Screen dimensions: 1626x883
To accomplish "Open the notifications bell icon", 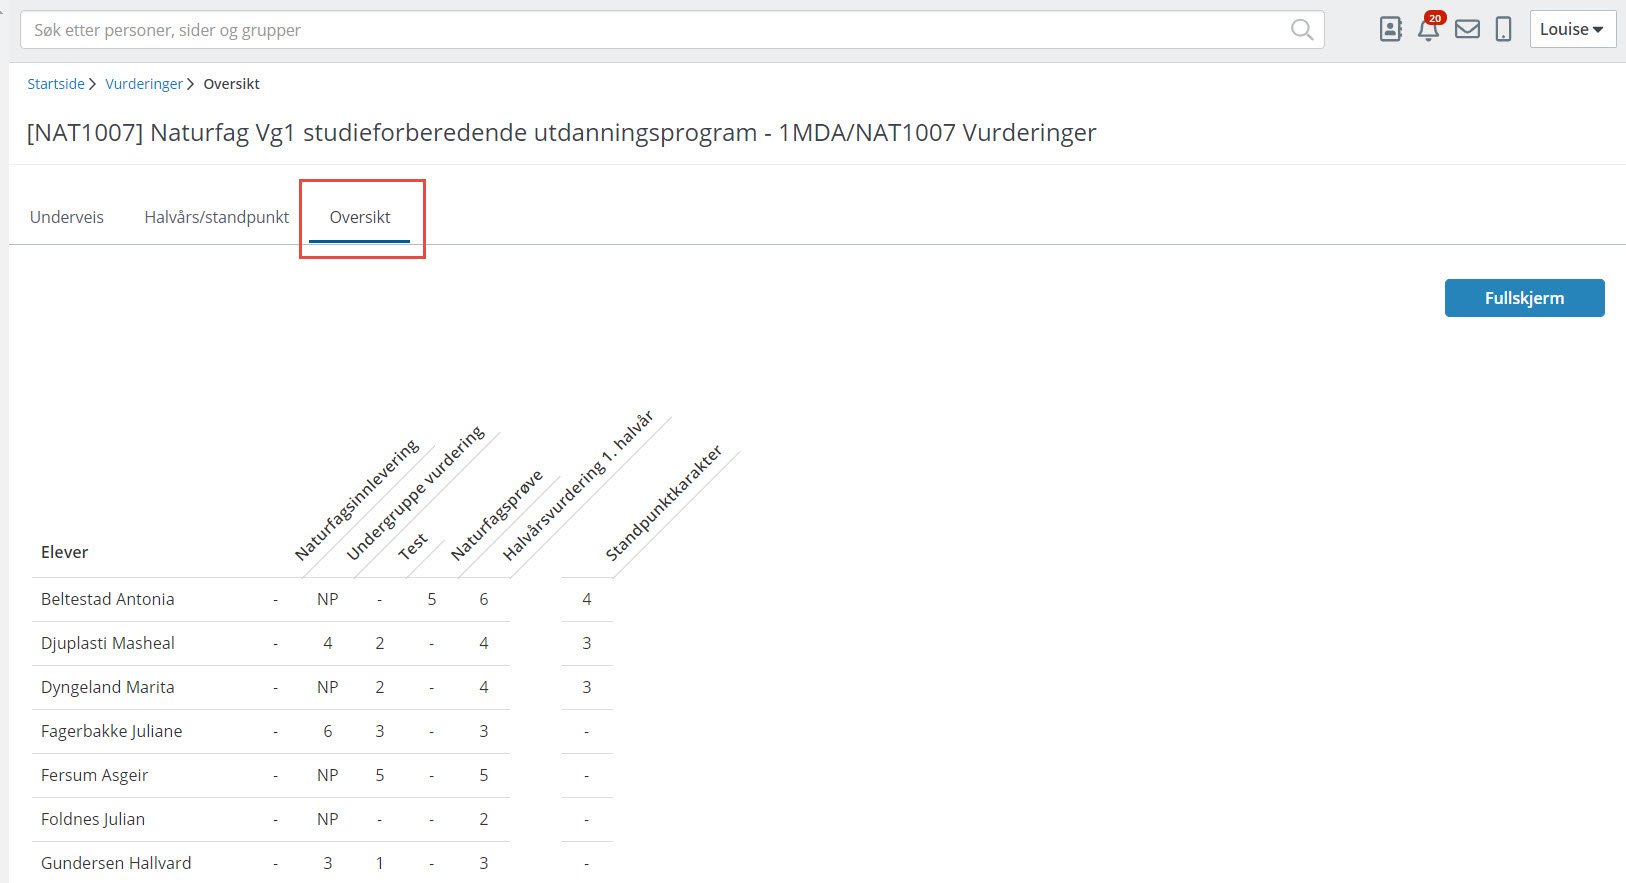I will (1428, 29).
